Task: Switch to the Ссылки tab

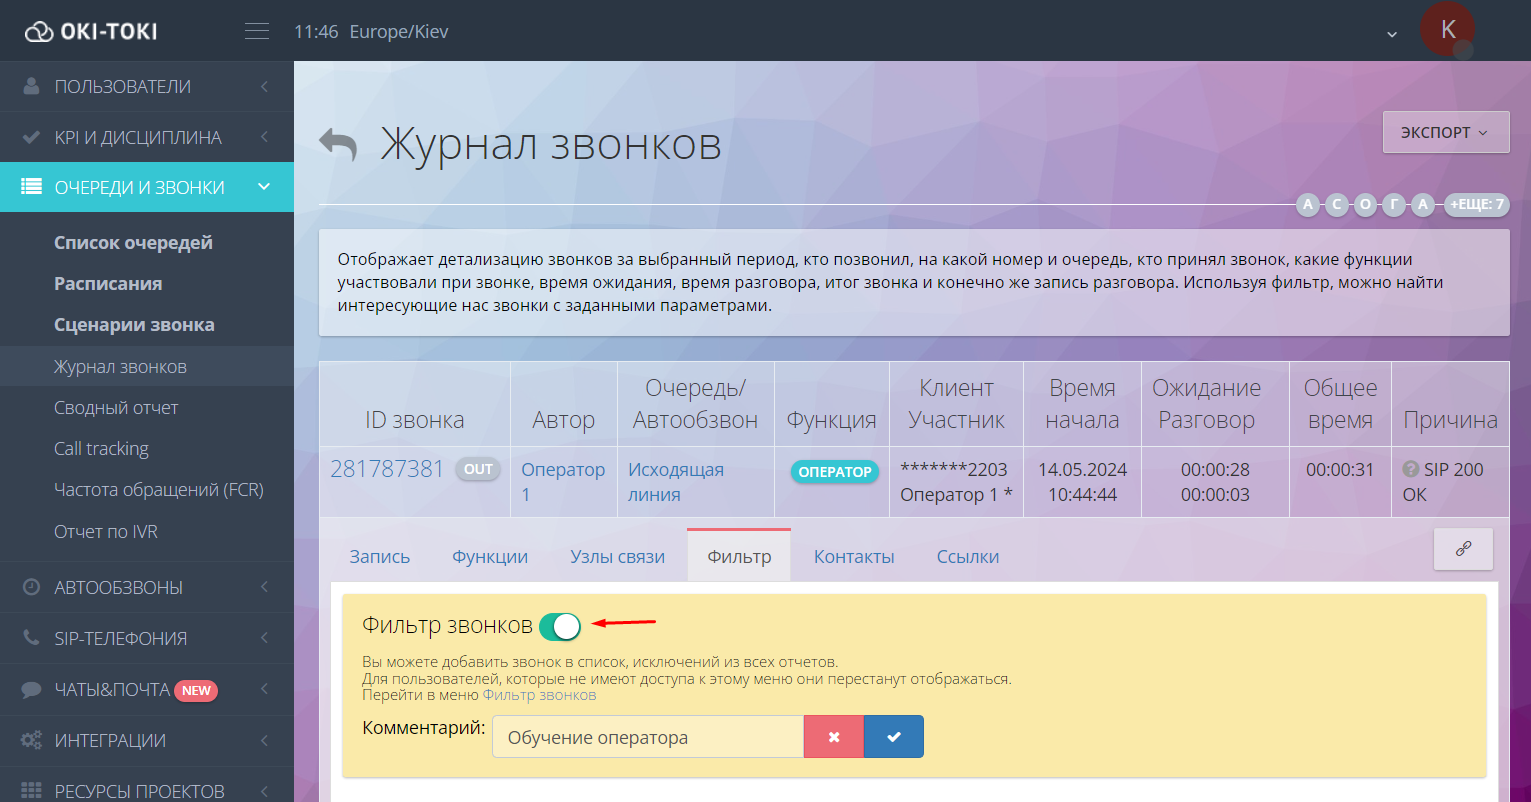Action: [968, 557]
